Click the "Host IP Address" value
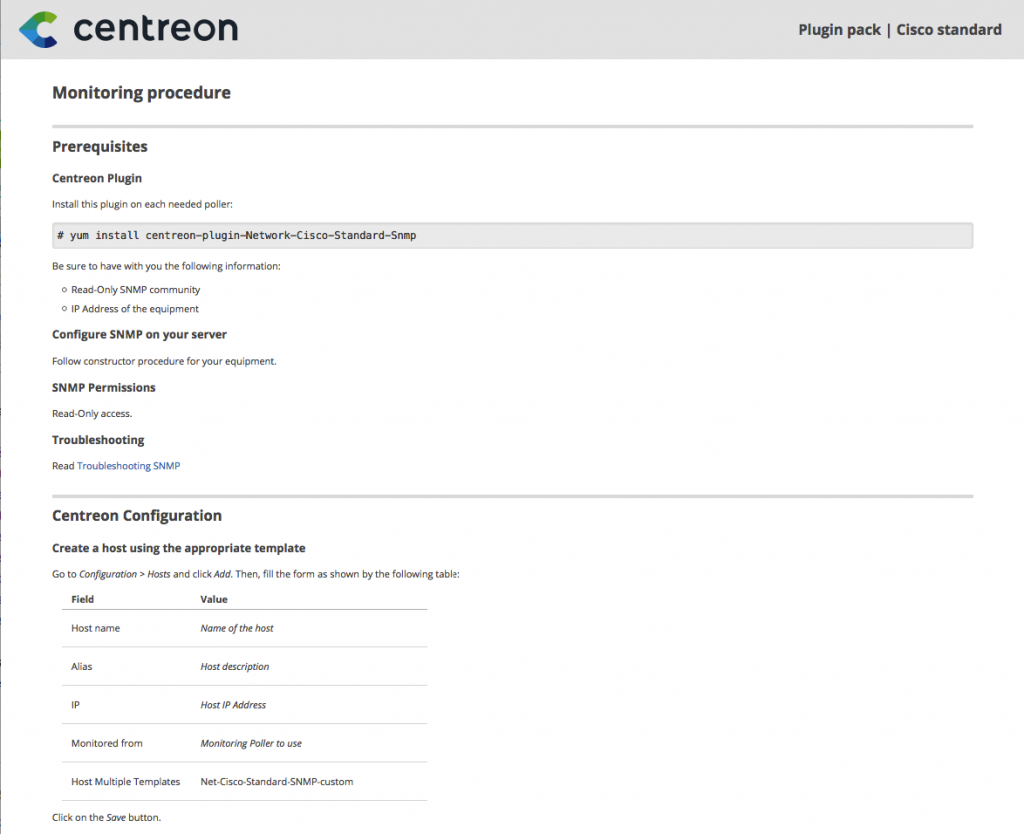Screen dimensions: 1024x834 coord(233,705)
